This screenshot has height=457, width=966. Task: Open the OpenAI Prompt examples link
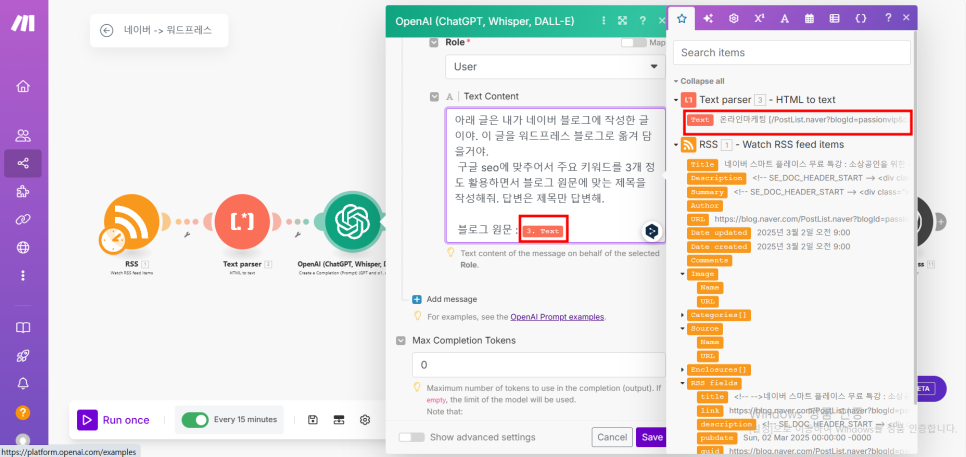point(558,317)
